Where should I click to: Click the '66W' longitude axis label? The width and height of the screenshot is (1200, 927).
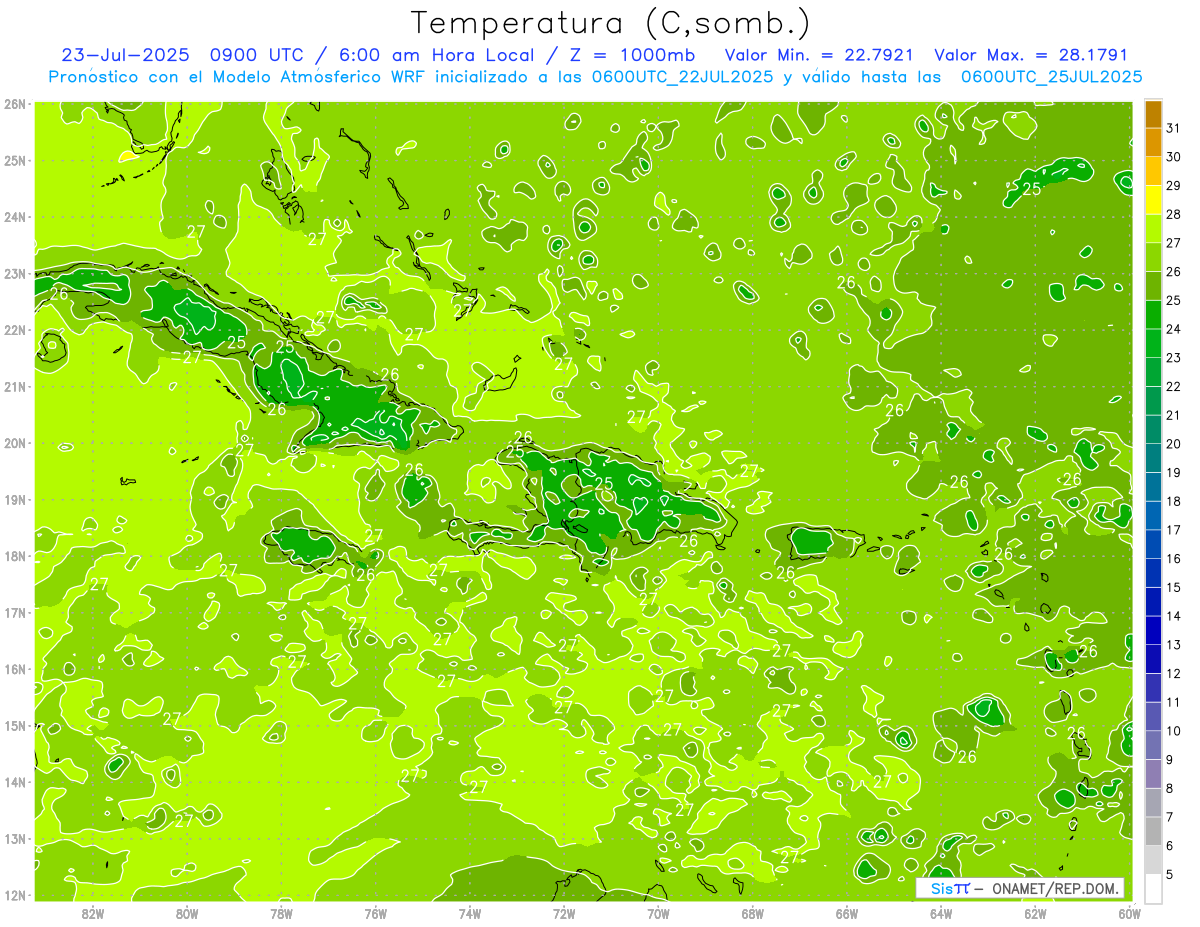tap(847, 913)
